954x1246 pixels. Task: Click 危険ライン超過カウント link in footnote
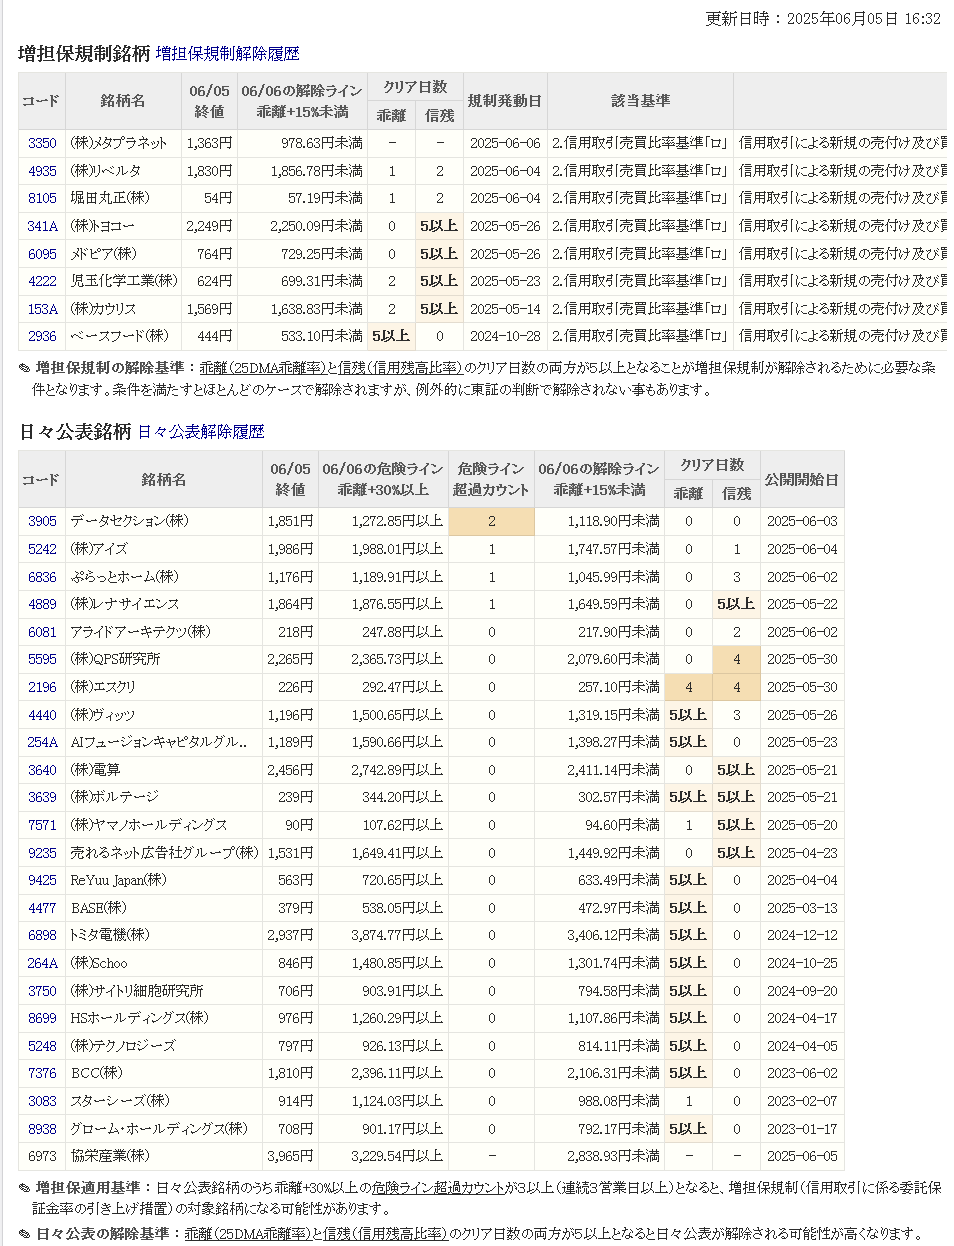[437, 1188]
